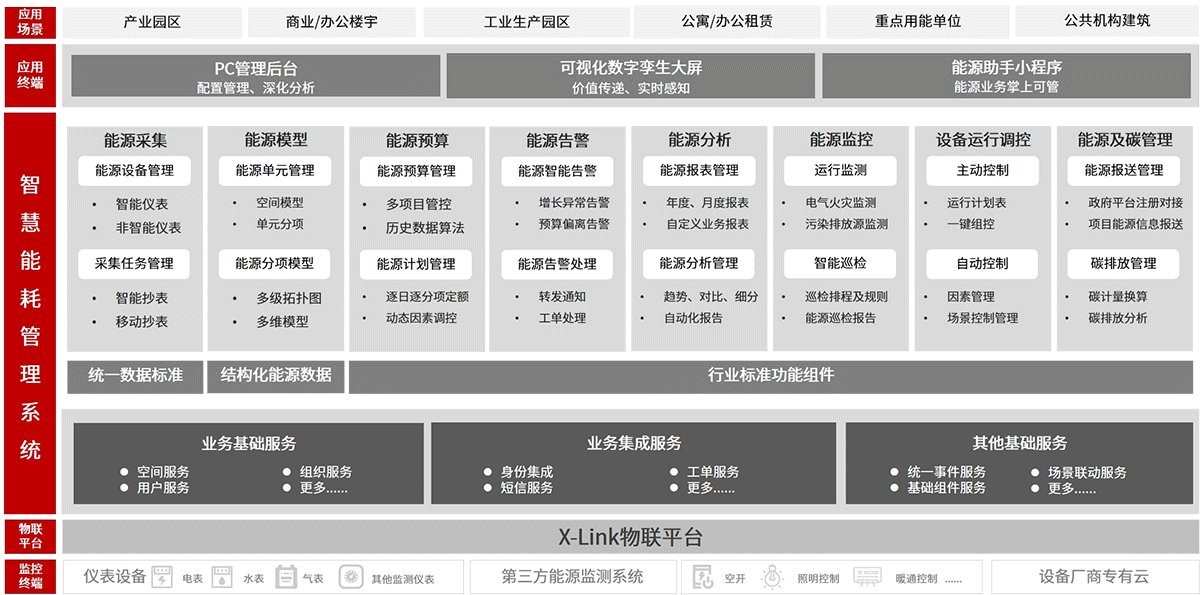Click the air switch (空开) icon
The image size is (1200, 595).
pyautogui.click(x=703, y=577)
